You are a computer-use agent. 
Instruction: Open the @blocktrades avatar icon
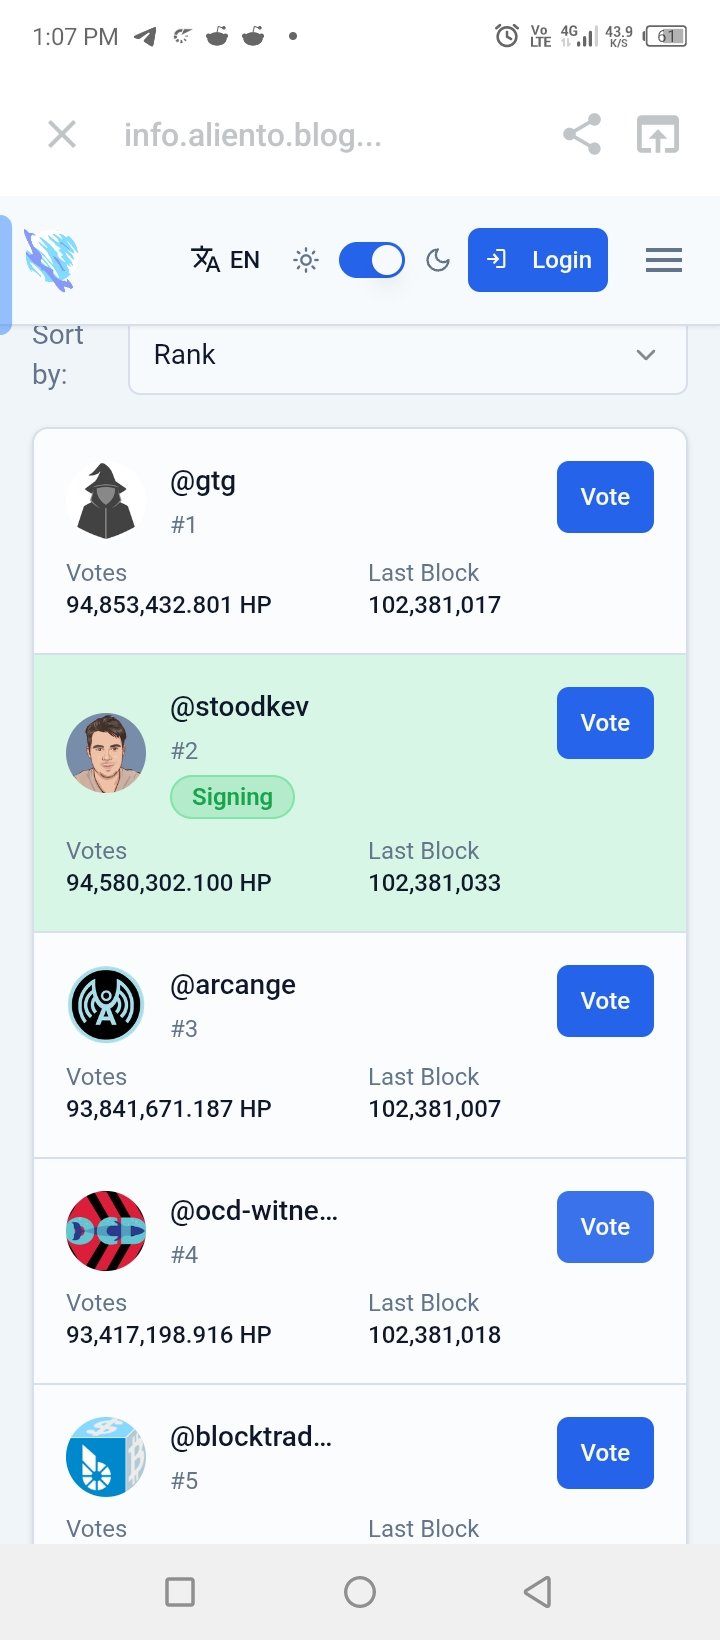[106, 1457]
